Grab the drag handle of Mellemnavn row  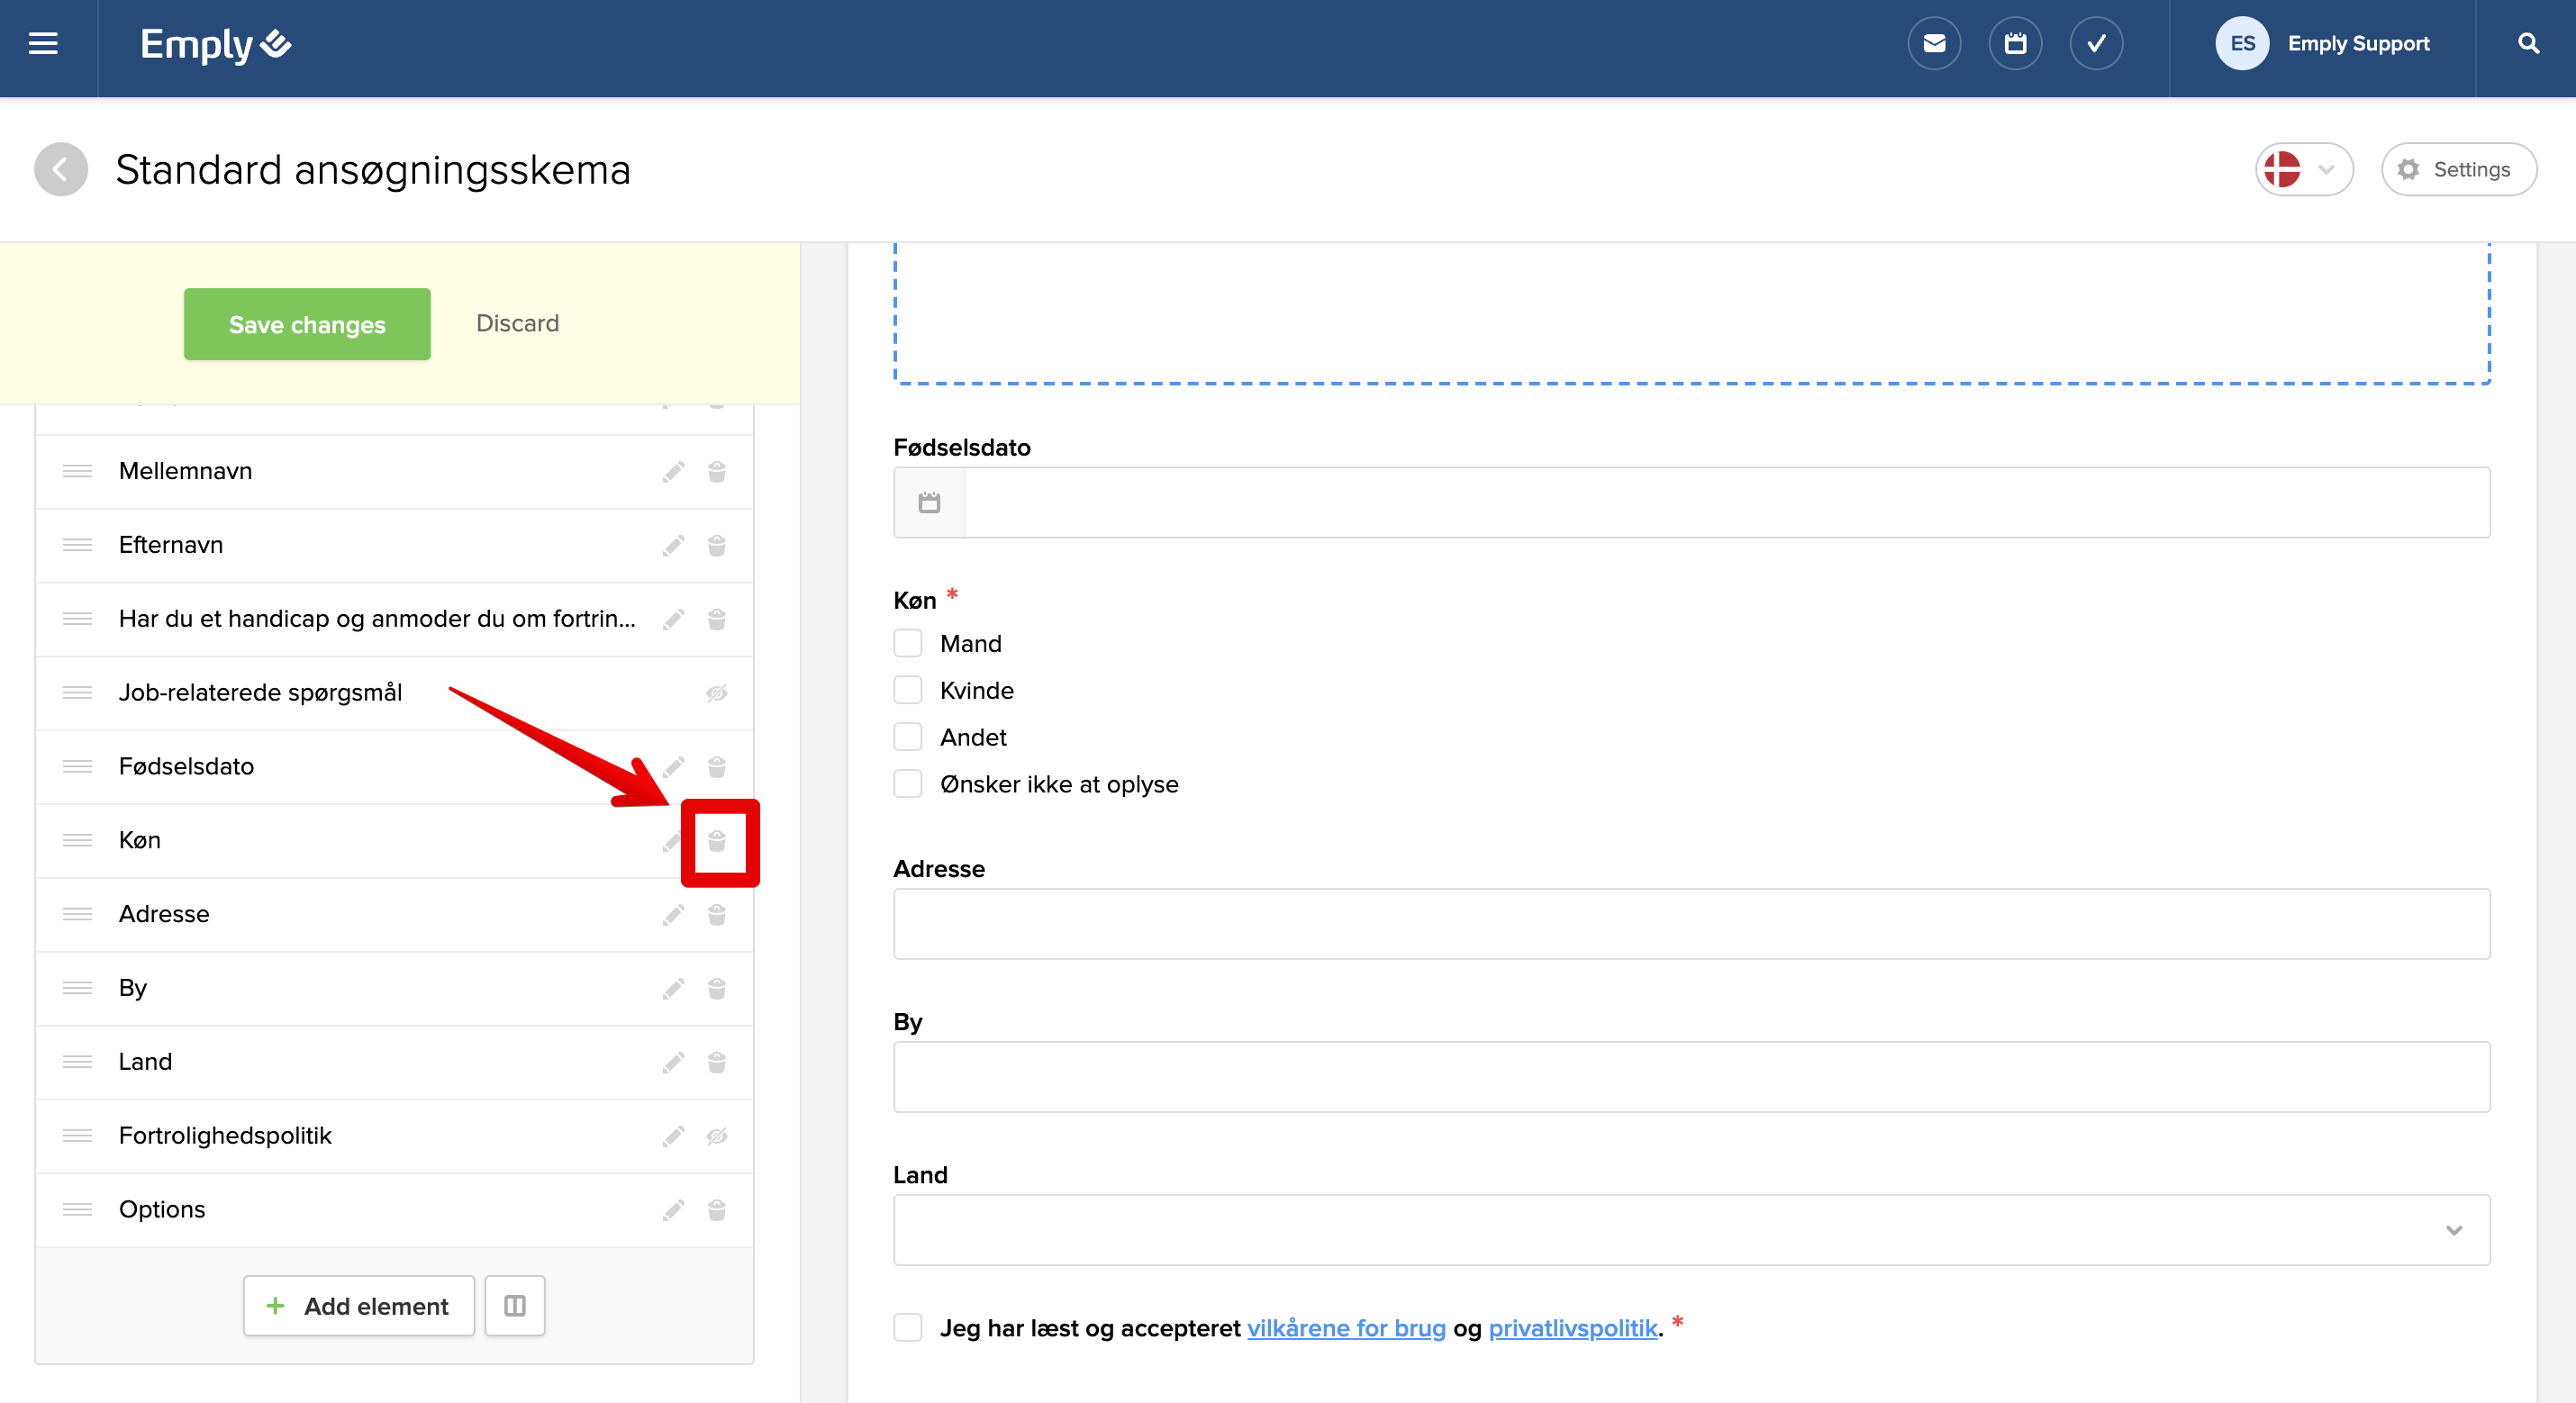click(x=77, y=471)
